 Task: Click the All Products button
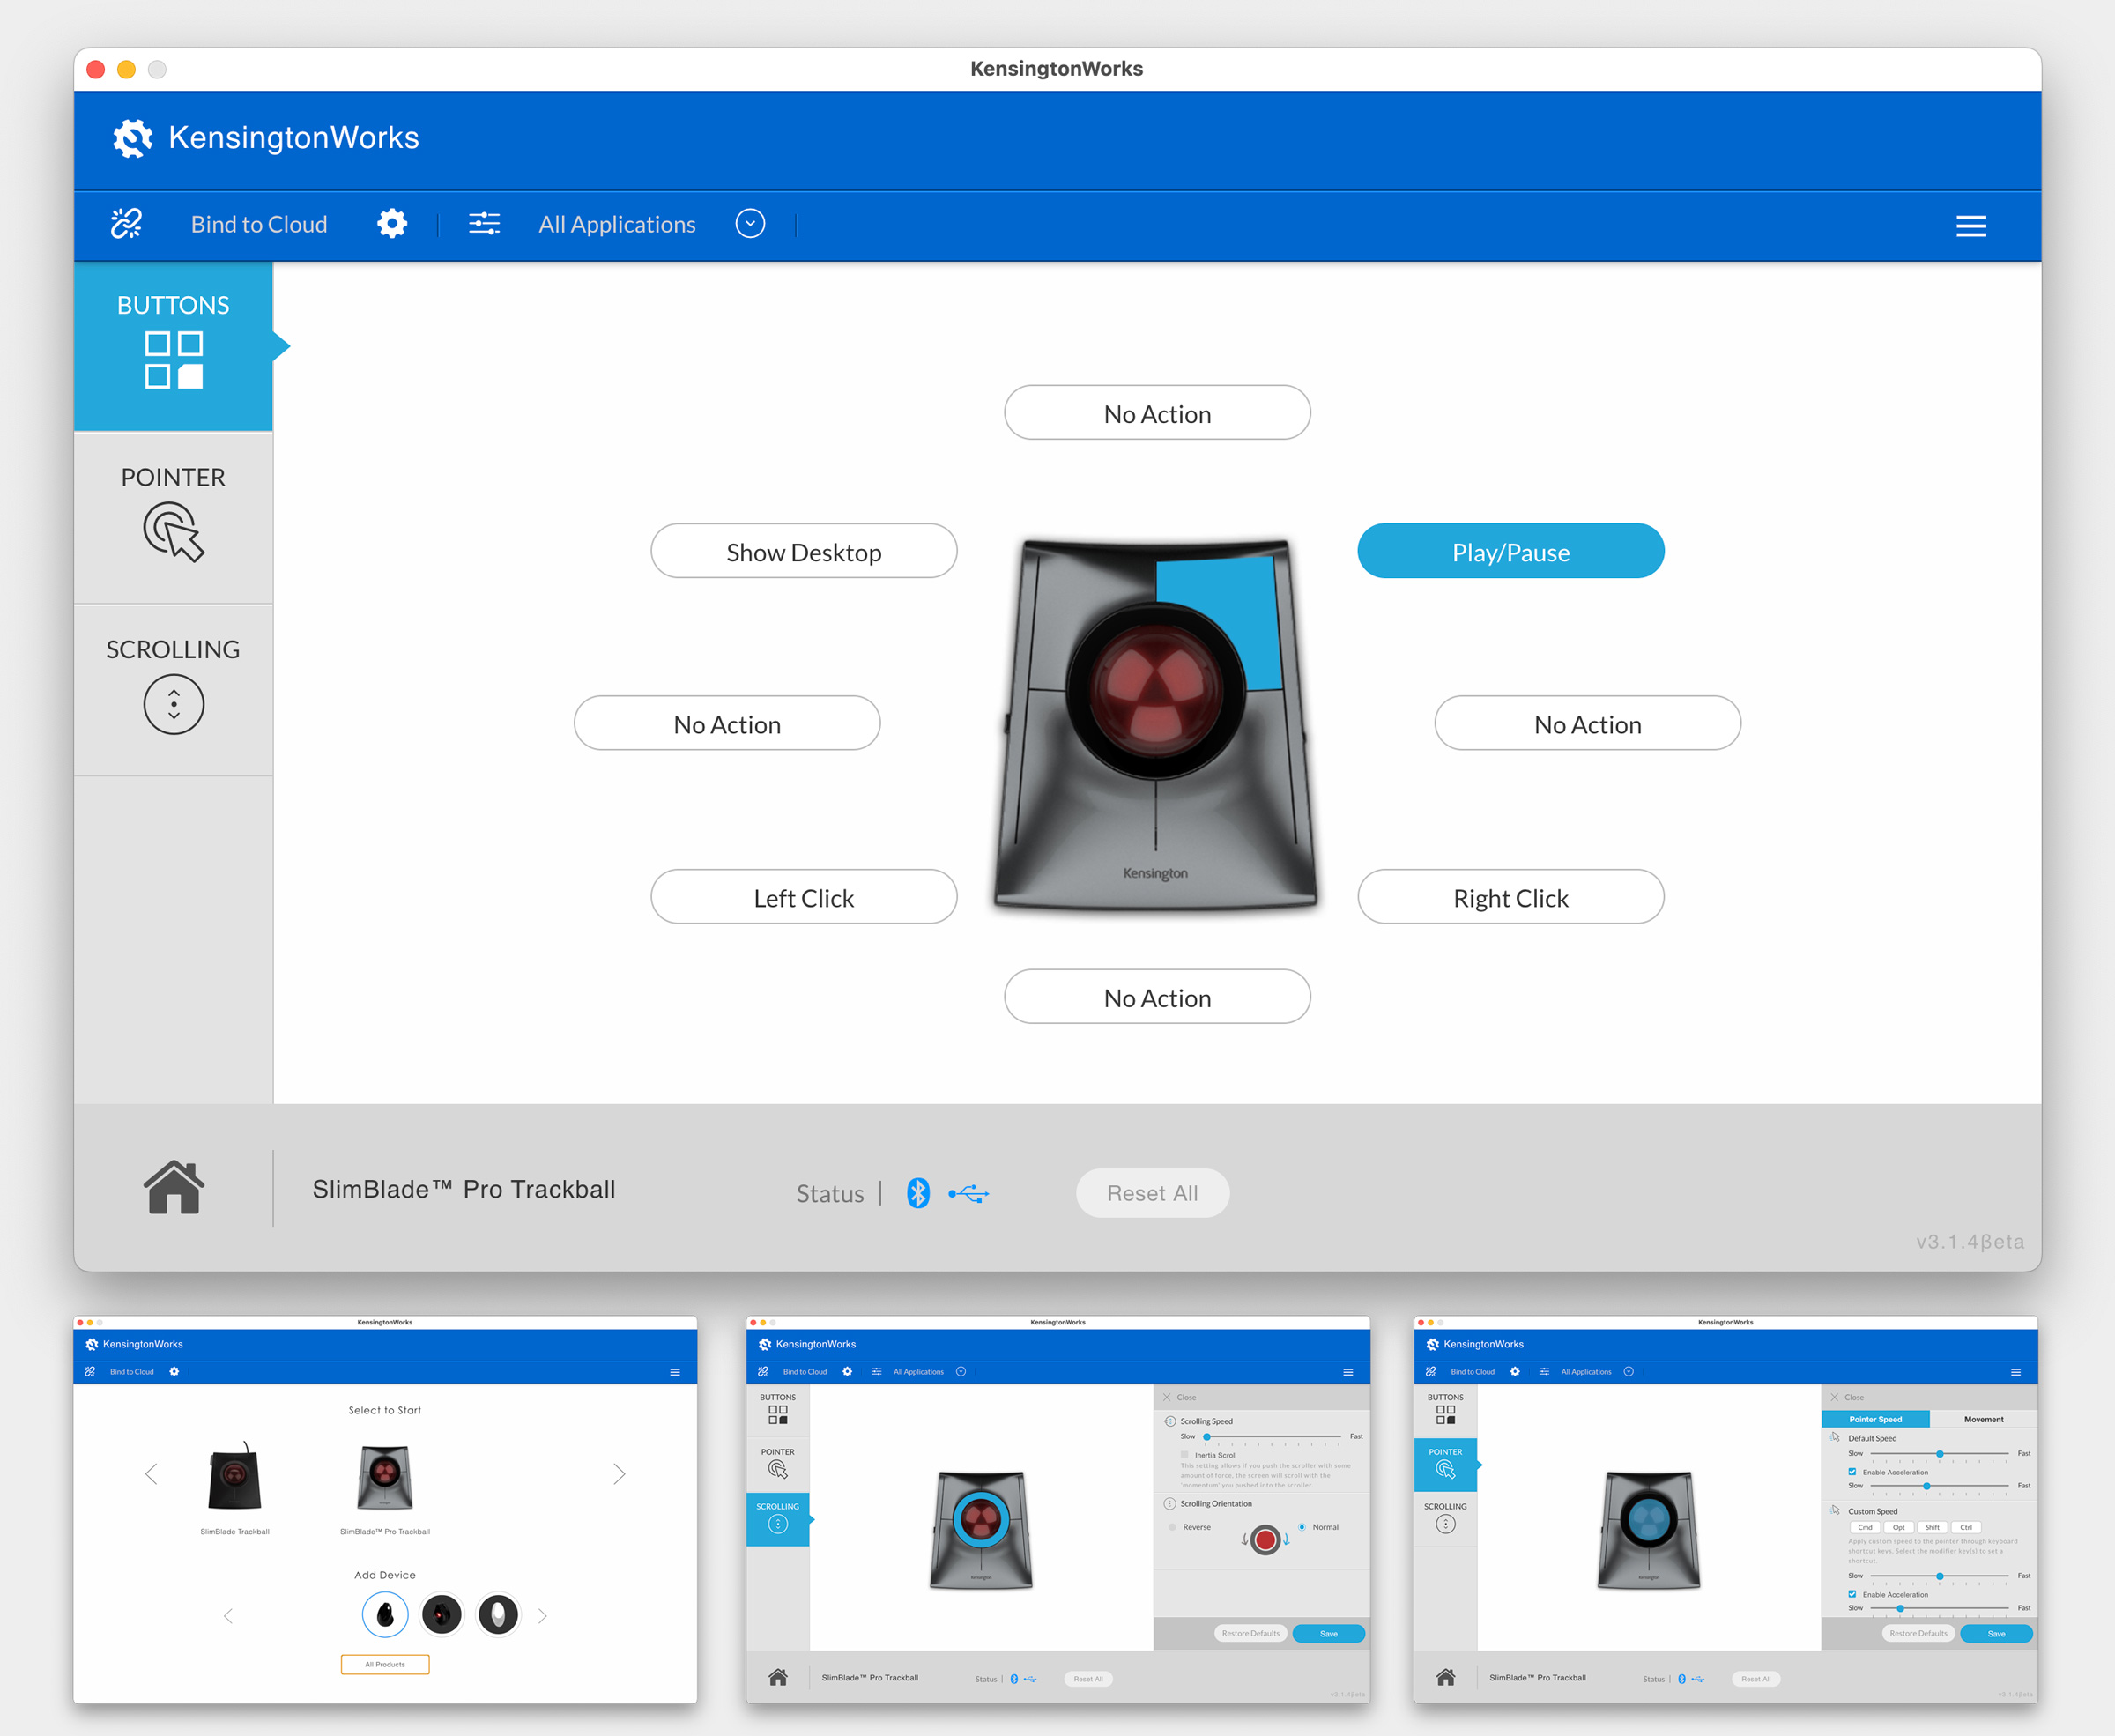[x=385, y=1664]
